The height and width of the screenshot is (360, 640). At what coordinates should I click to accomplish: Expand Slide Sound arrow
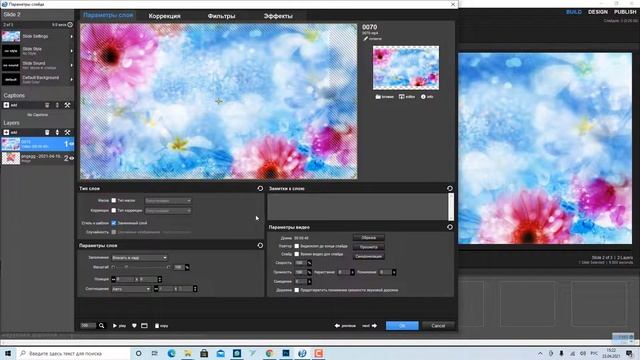[71, 65]
